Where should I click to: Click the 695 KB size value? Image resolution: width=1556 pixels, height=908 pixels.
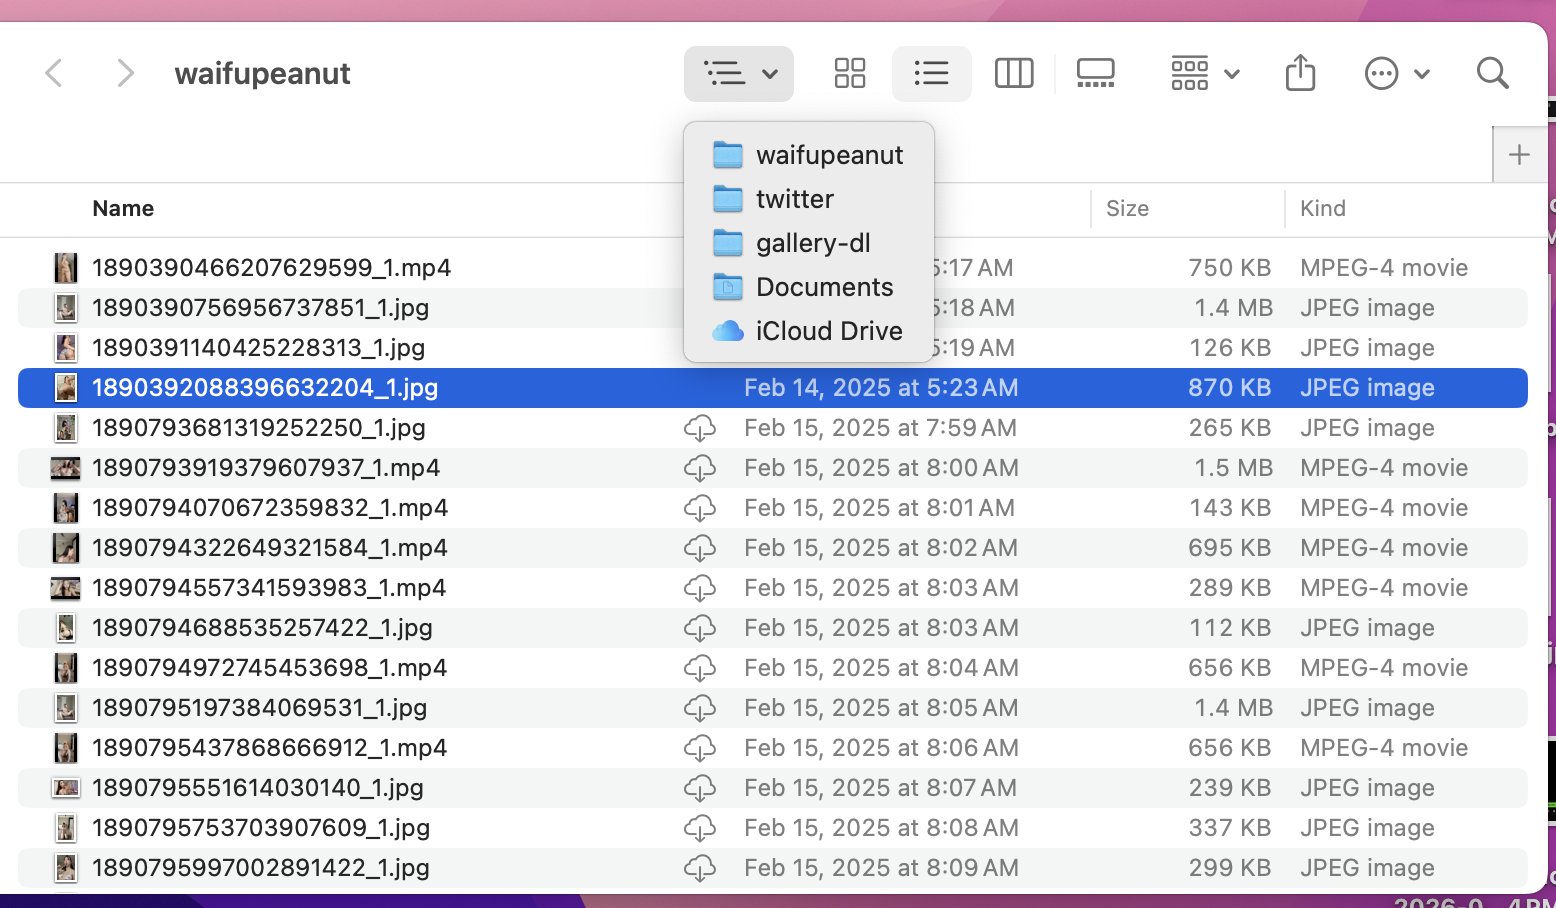click(1229, 548)
